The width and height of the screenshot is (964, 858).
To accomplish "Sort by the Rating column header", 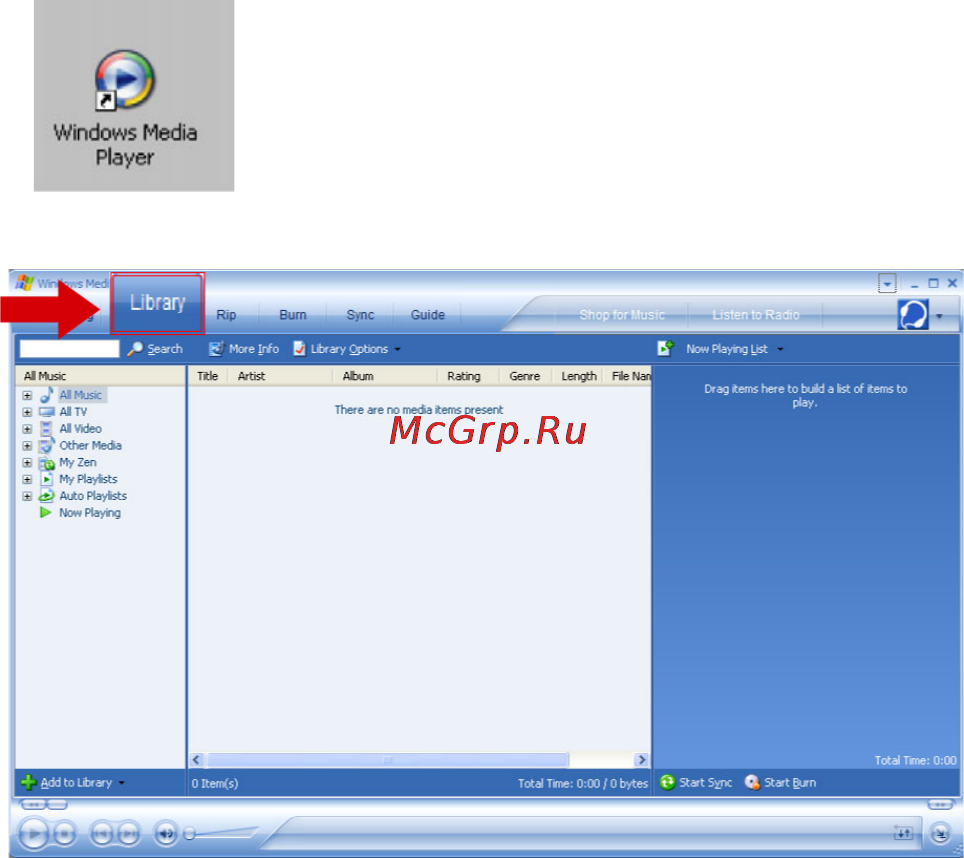I will point(468,376).
